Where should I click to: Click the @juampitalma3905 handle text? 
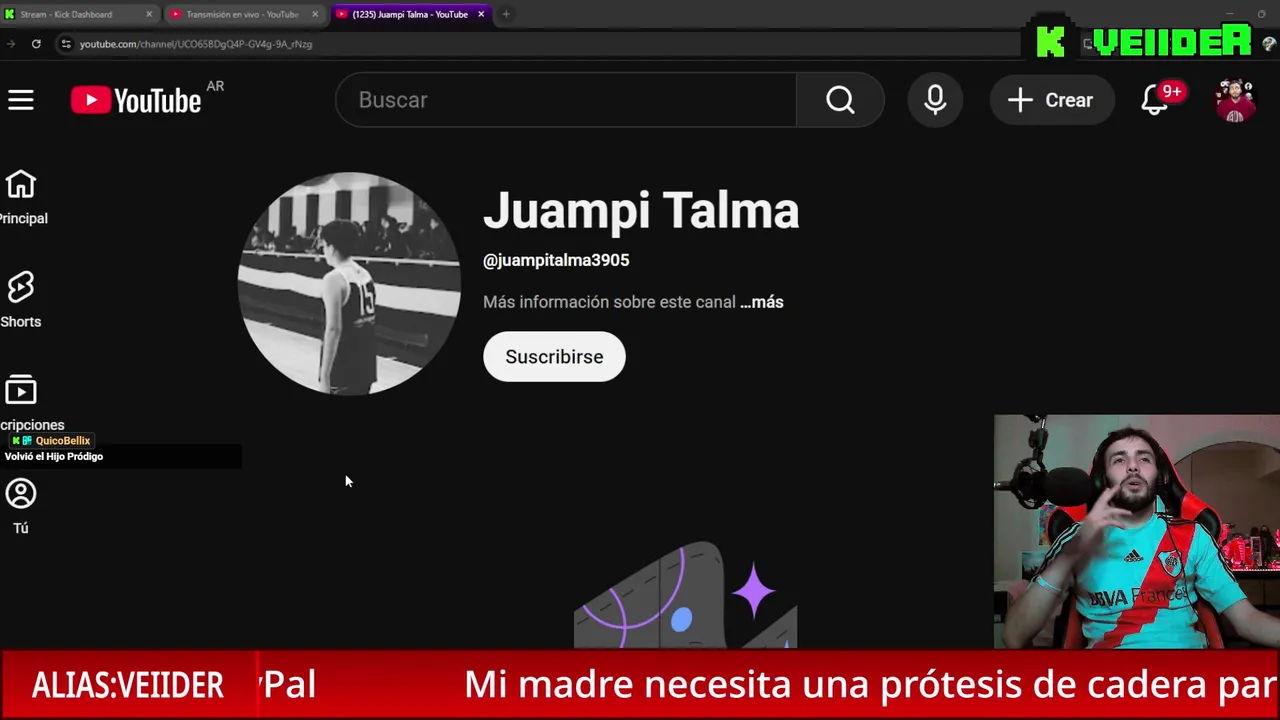click(x=556, y=260)
